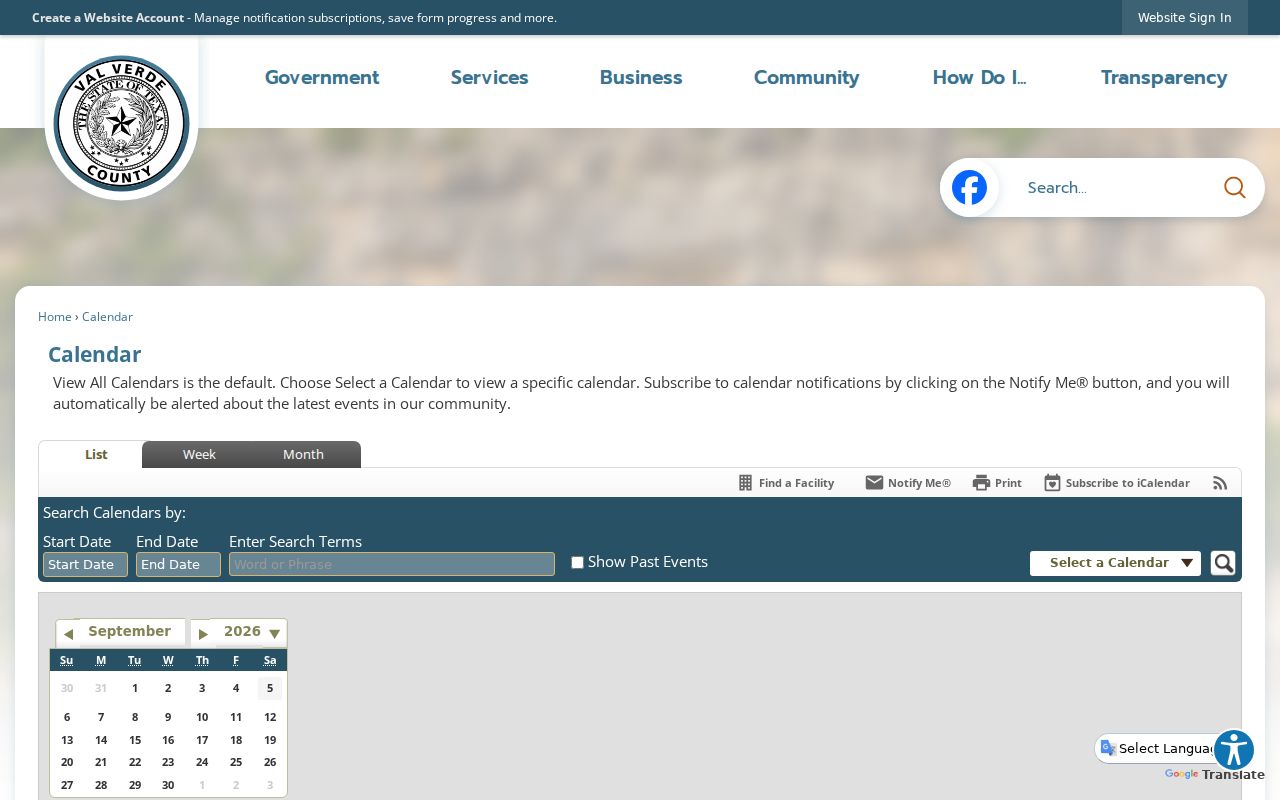Go to previous month arrow

pyautogui.click(x=68, y=634)
